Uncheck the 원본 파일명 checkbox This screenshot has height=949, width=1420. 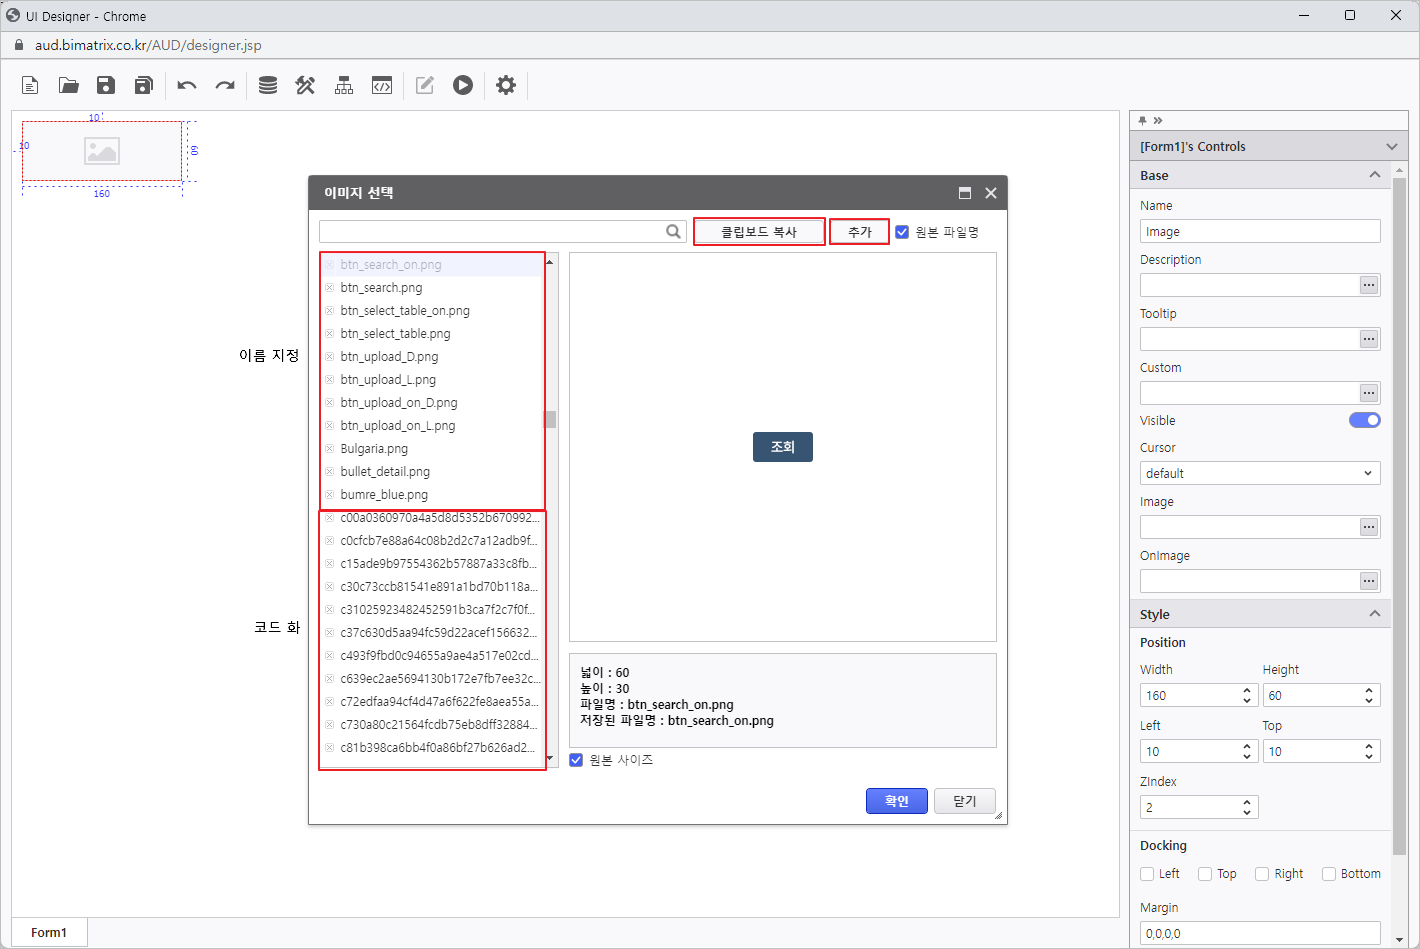coord(902,232)
